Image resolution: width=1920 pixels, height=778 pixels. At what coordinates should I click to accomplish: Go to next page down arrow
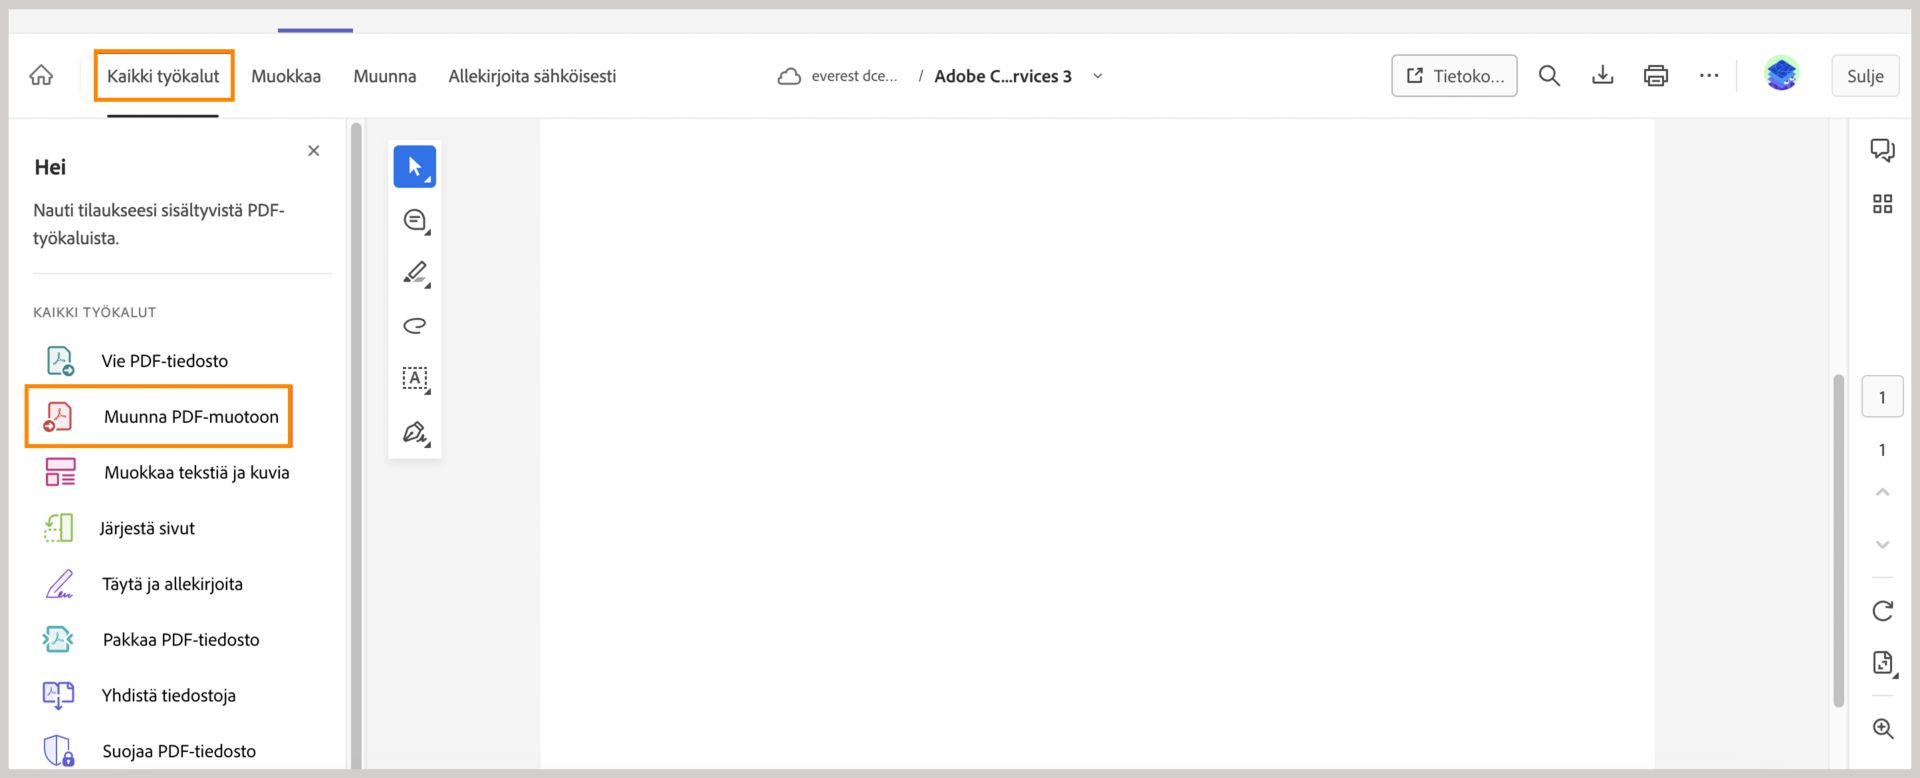[1882, 545]
